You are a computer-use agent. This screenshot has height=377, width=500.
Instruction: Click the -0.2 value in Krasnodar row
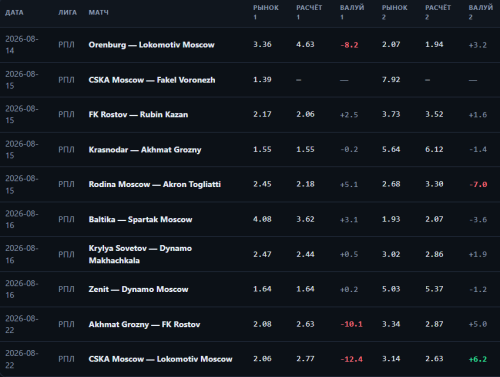pyautogui.click(x=349, y=150)
